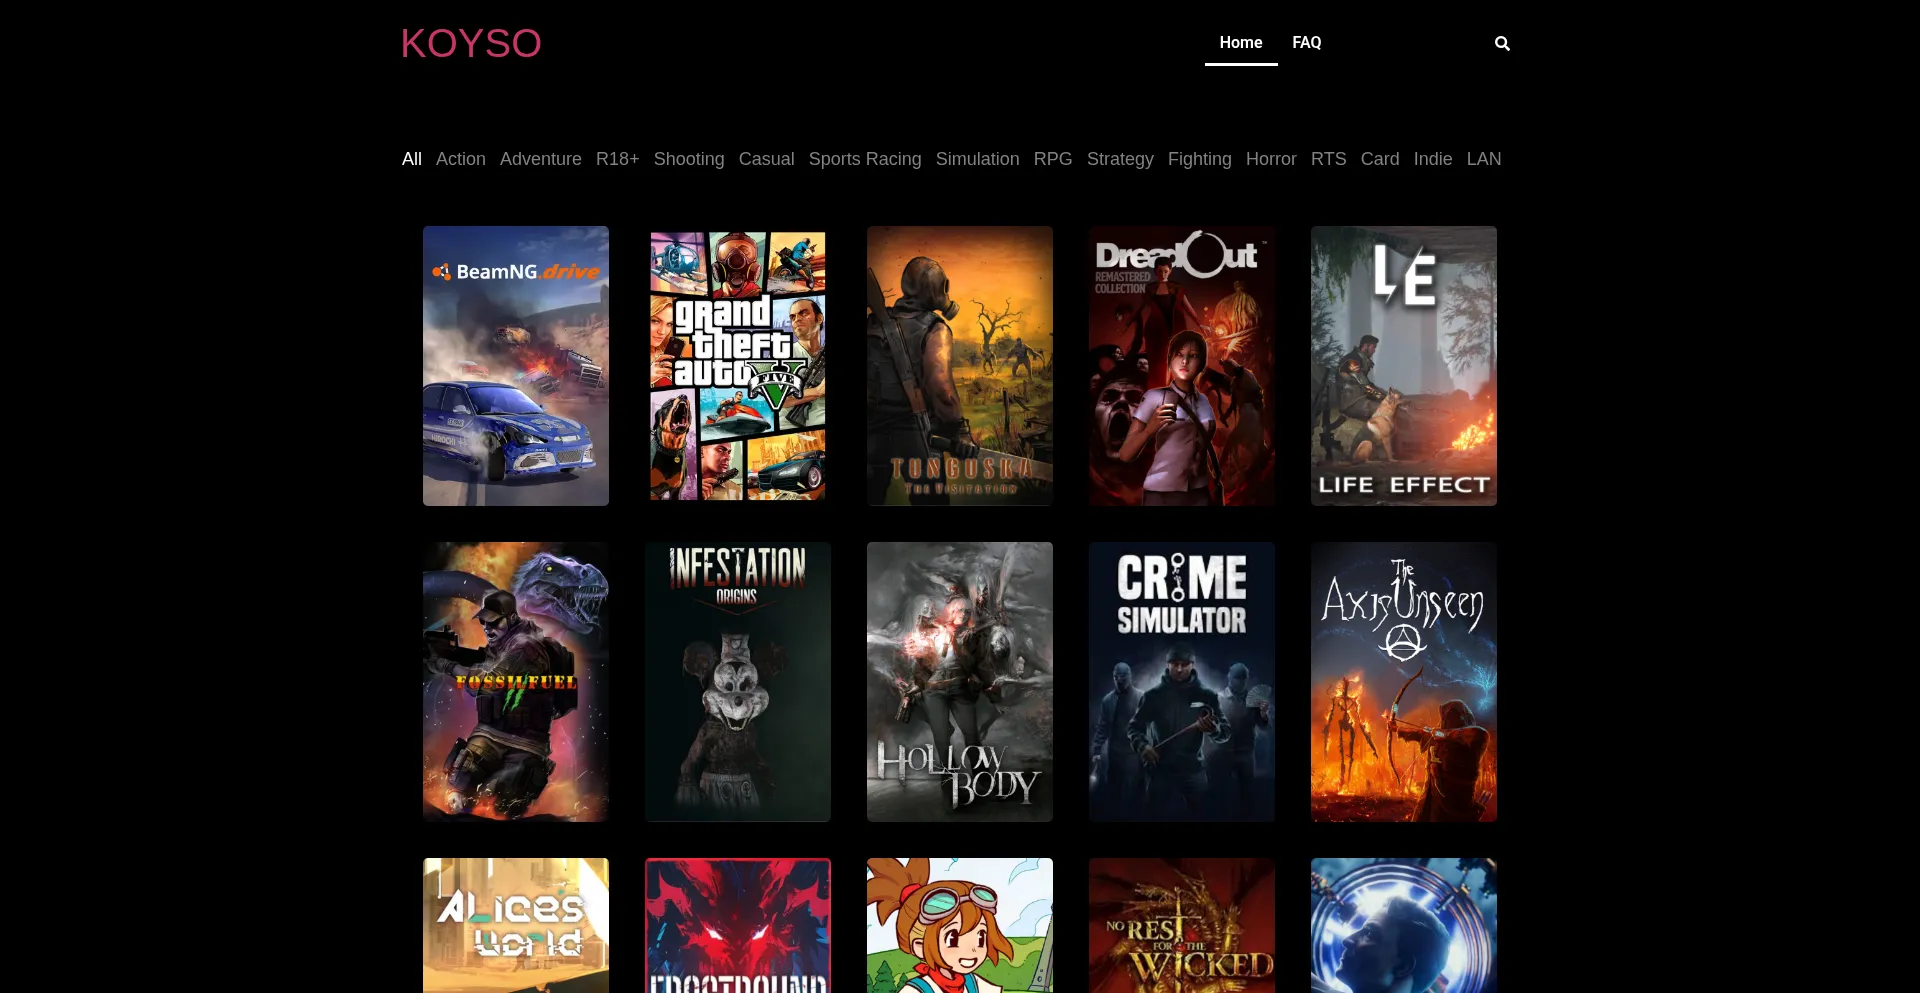Filter by Simulation games
Viewport: 1920px width, 993px height.
coord(978,159)
